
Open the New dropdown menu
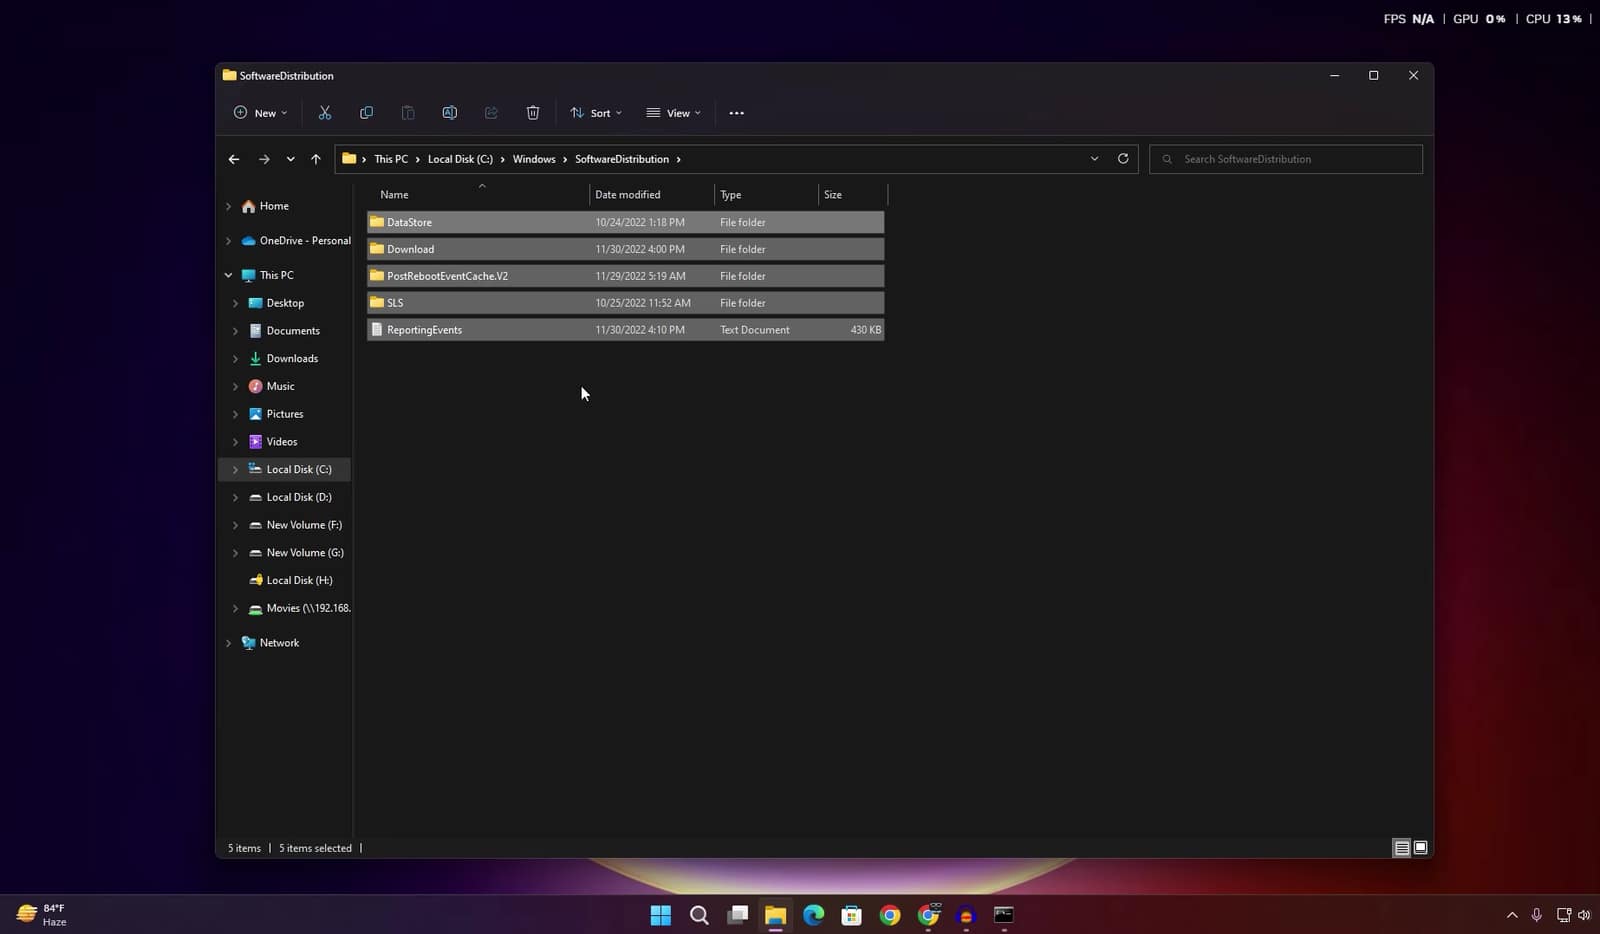click(x=260, y=113)
